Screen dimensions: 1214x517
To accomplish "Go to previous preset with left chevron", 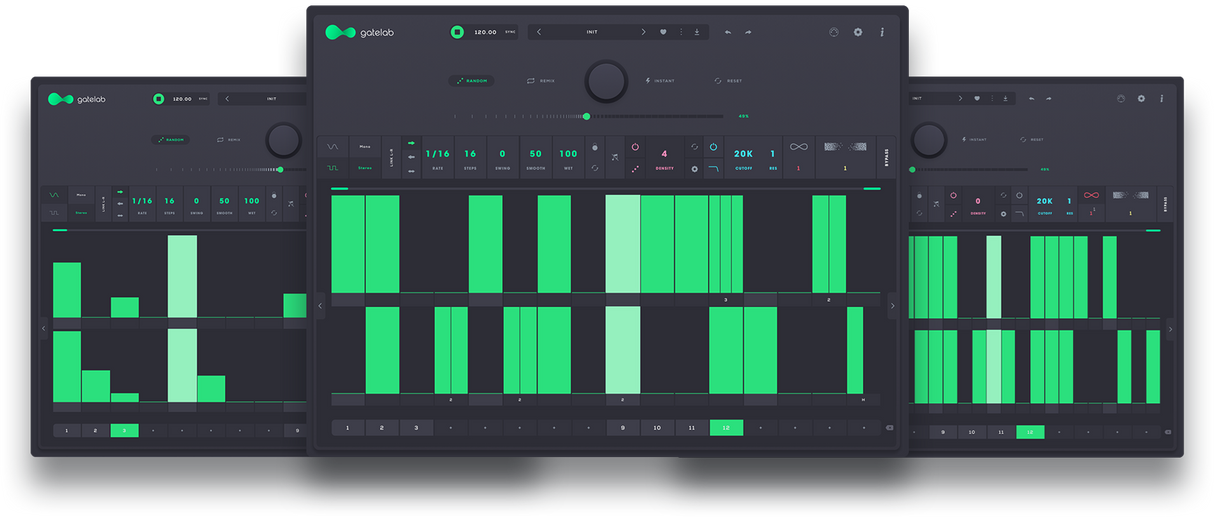I will [x=539, y=32].
